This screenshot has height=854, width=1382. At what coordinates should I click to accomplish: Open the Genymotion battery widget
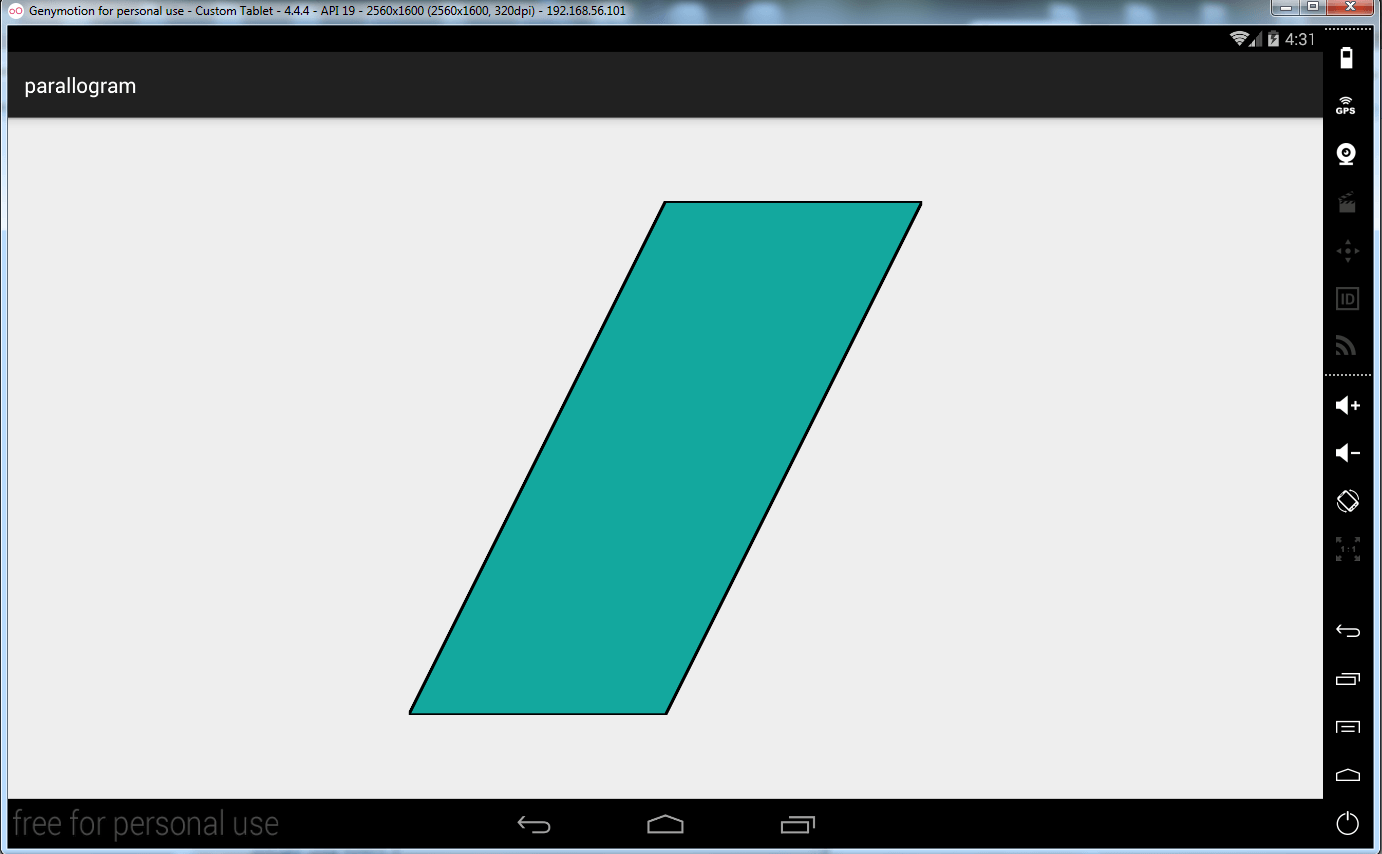point(1347,57)
